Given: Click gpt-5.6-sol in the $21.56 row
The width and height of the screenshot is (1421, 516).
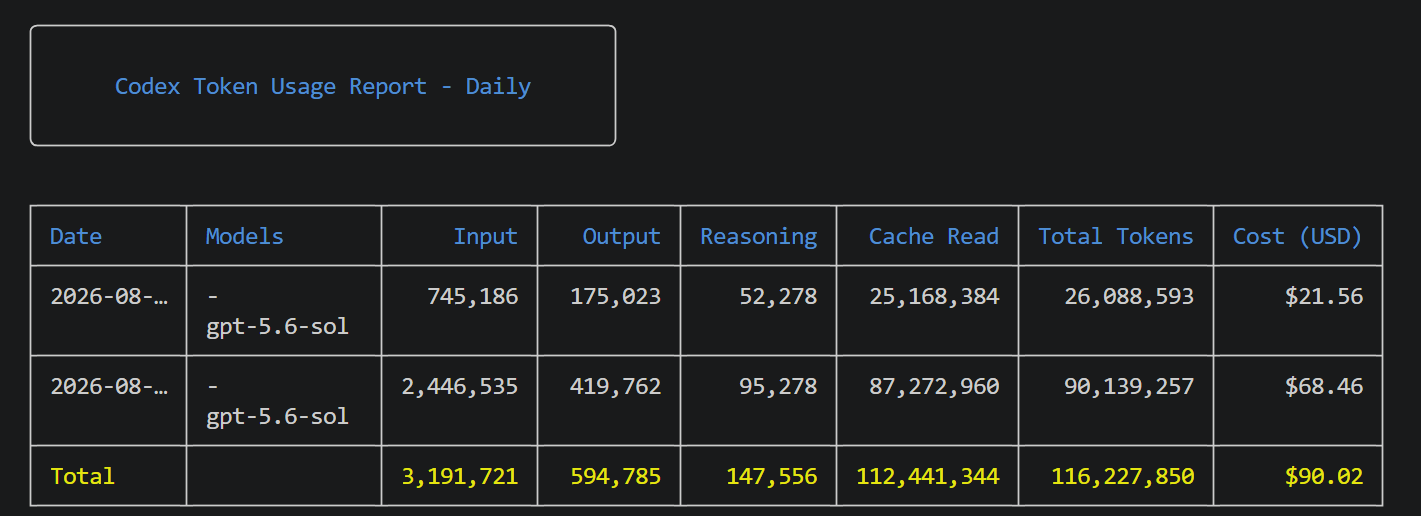Looking at the screenshot, I should [x=277, y=326].
